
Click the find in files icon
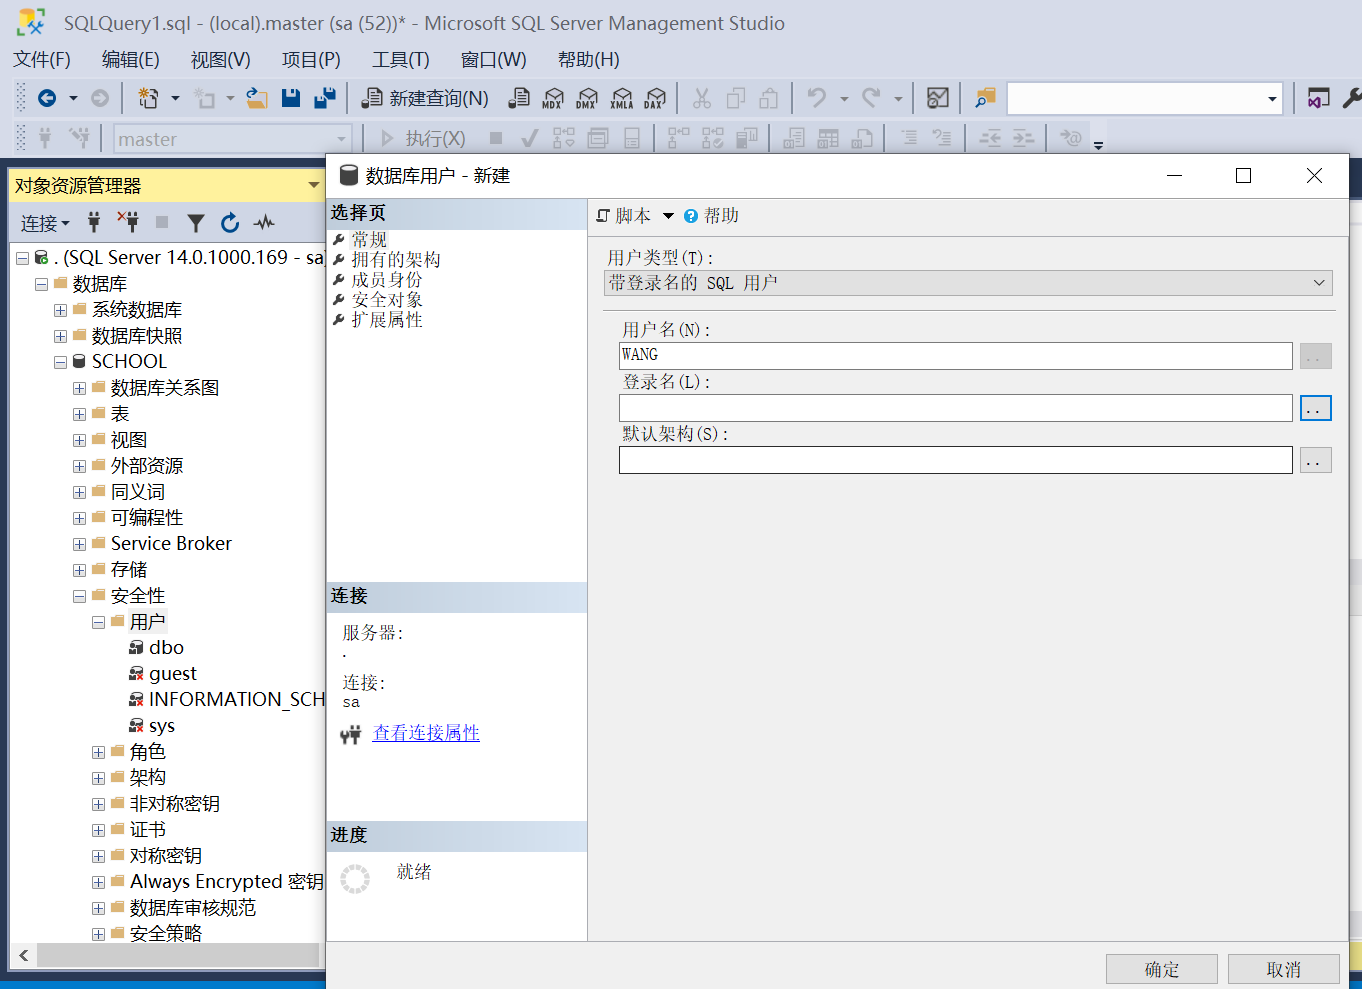tap(985, 98)
